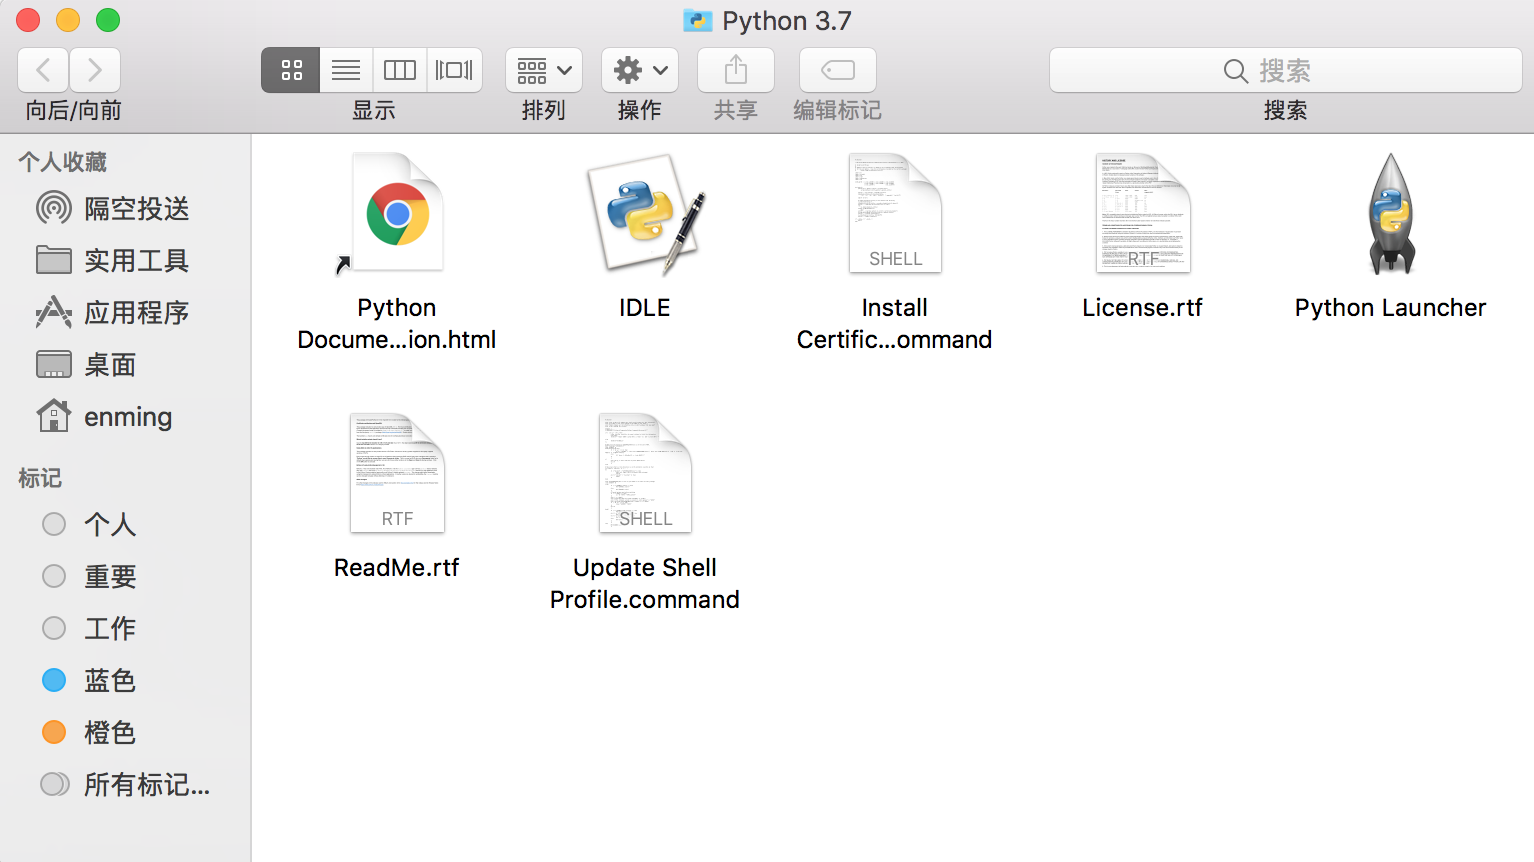Run the Install Certificates.command script
The image size is (1534, 862).
click(894, 213)
